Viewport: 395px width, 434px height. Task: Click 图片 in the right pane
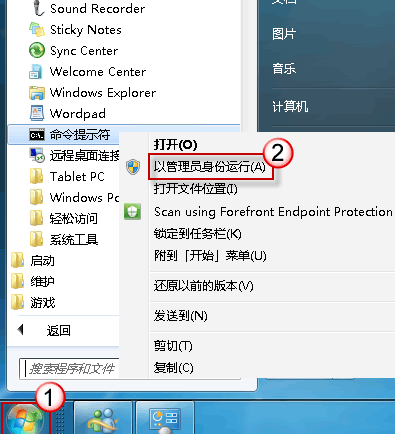(x=284, y=34)
